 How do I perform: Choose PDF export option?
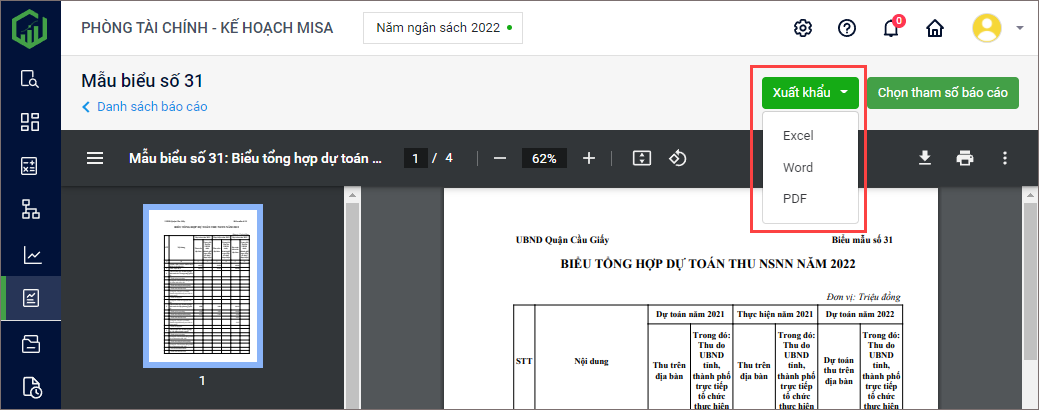795,198
